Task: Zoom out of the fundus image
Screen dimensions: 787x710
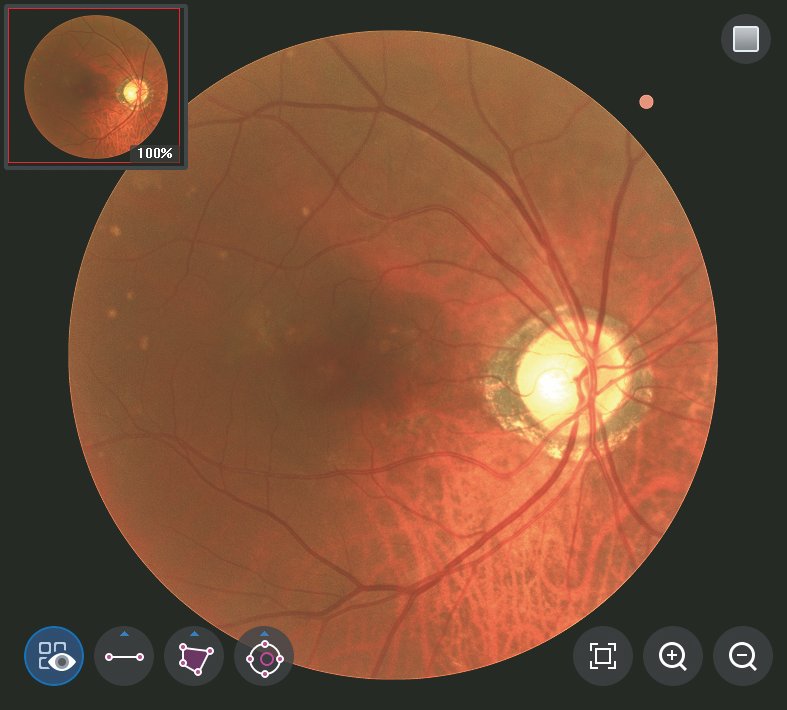Action: tap(743, 656)
